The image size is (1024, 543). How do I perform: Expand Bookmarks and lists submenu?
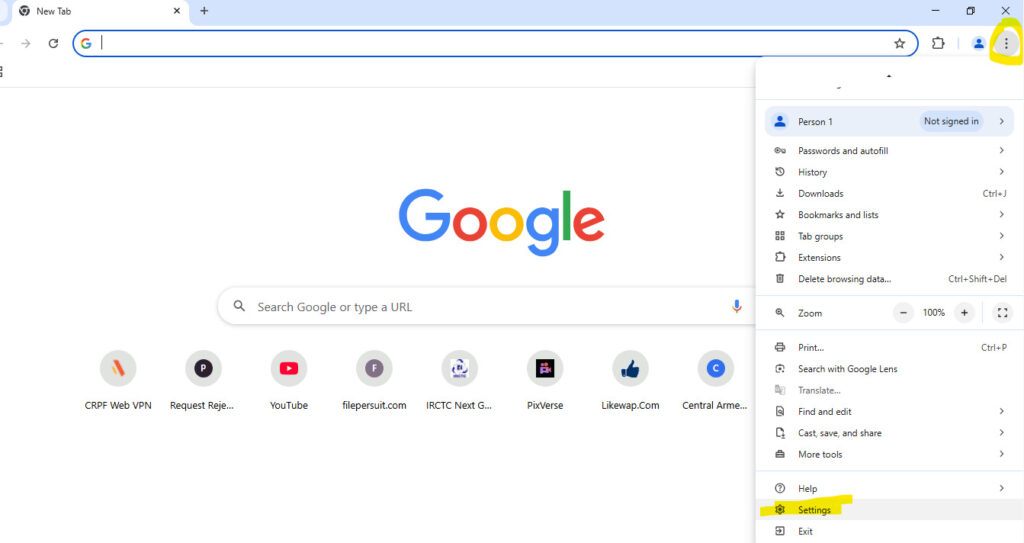tap(889, 215)
